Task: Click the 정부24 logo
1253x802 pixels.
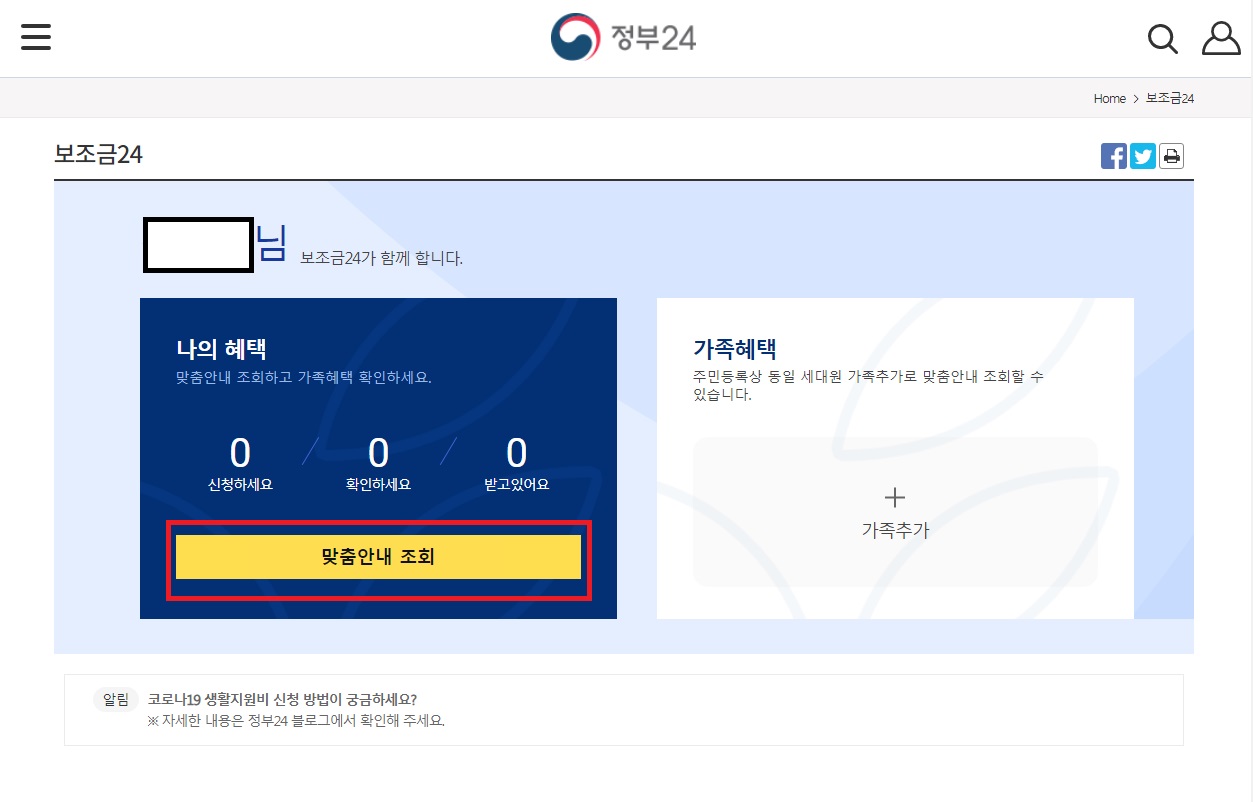Action: coord(623,38)
